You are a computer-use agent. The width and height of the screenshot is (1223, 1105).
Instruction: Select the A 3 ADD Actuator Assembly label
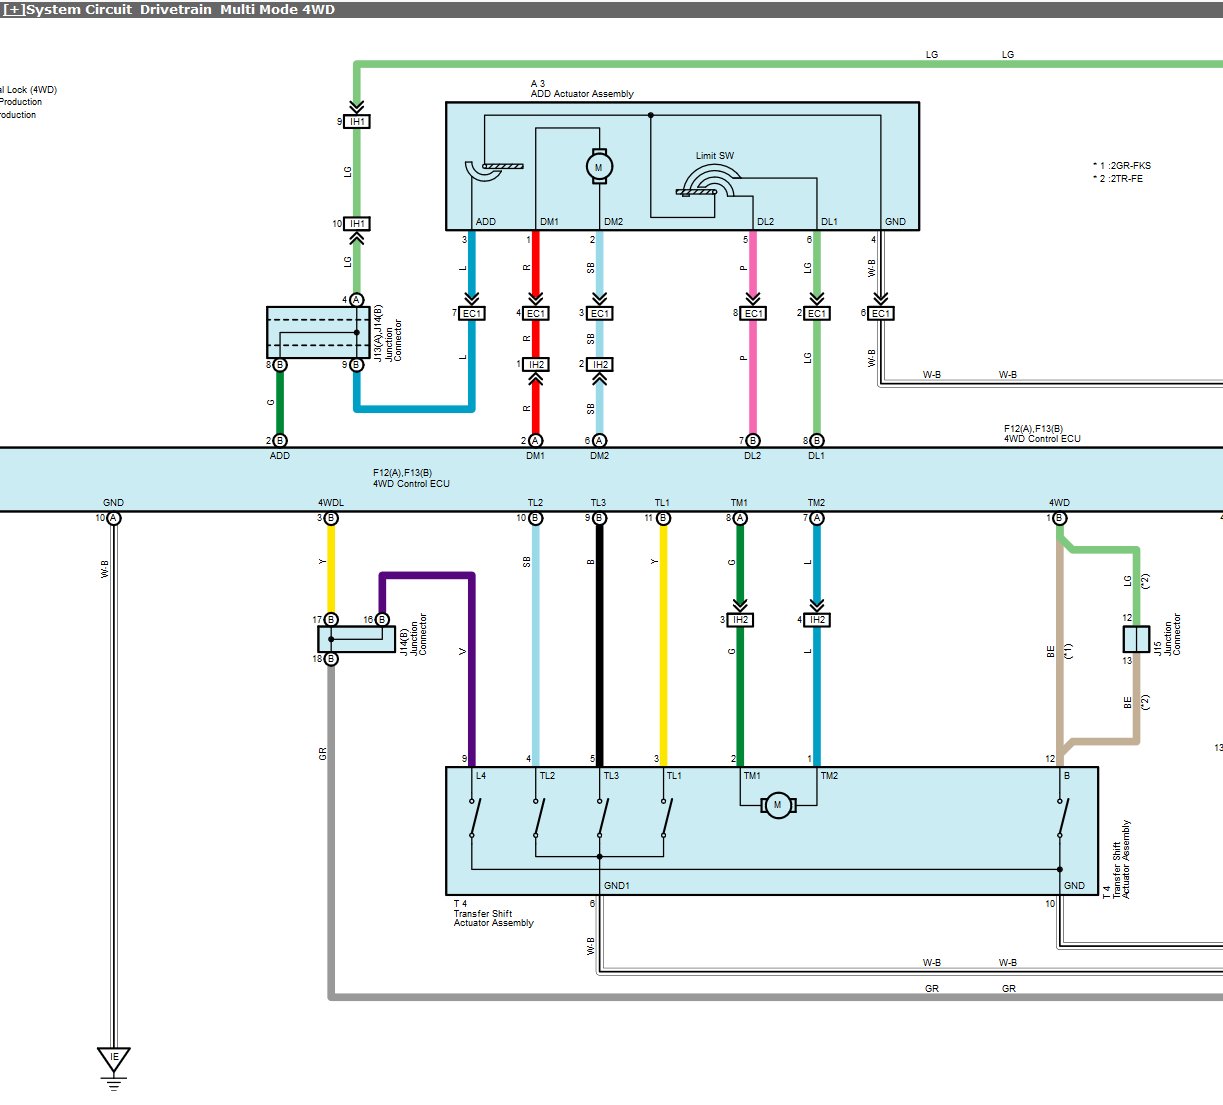click(582, 89)
